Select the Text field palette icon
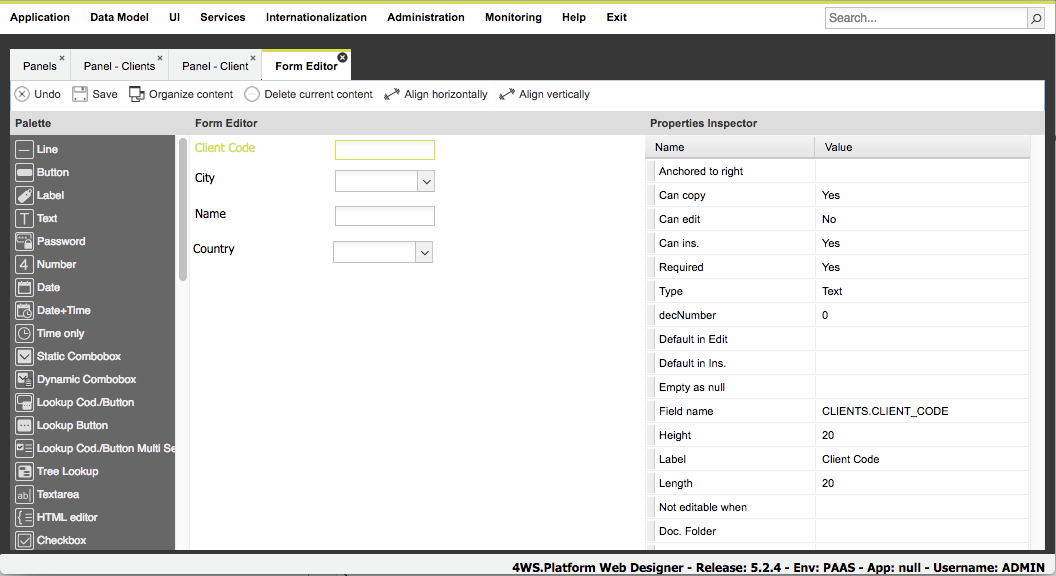 pos(24,218)
